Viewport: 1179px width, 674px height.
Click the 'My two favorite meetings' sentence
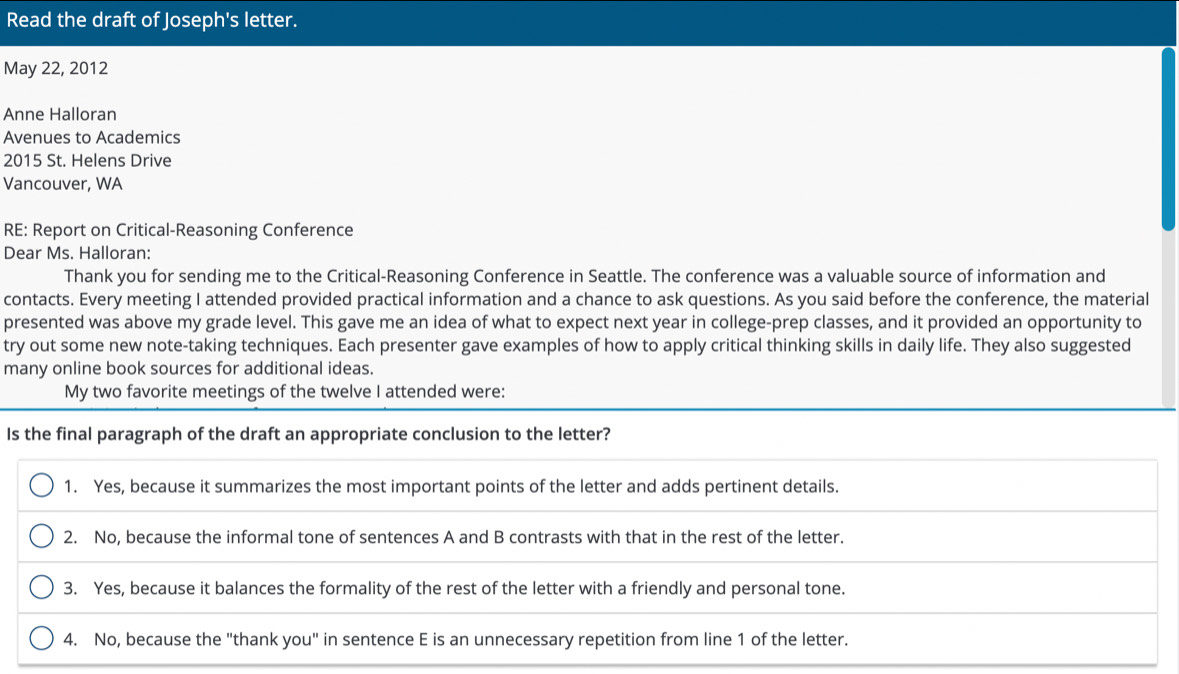point(283,391)
